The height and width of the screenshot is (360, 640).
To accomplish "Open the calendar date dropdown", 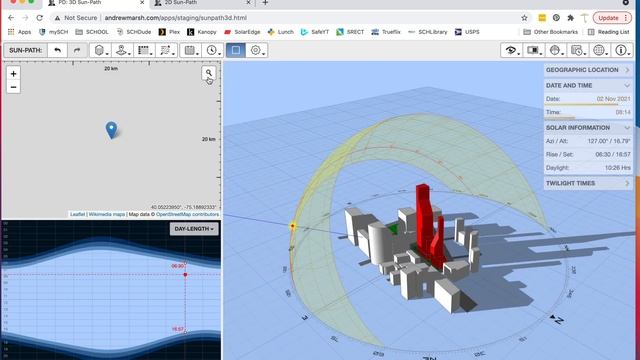I will 191,50.
